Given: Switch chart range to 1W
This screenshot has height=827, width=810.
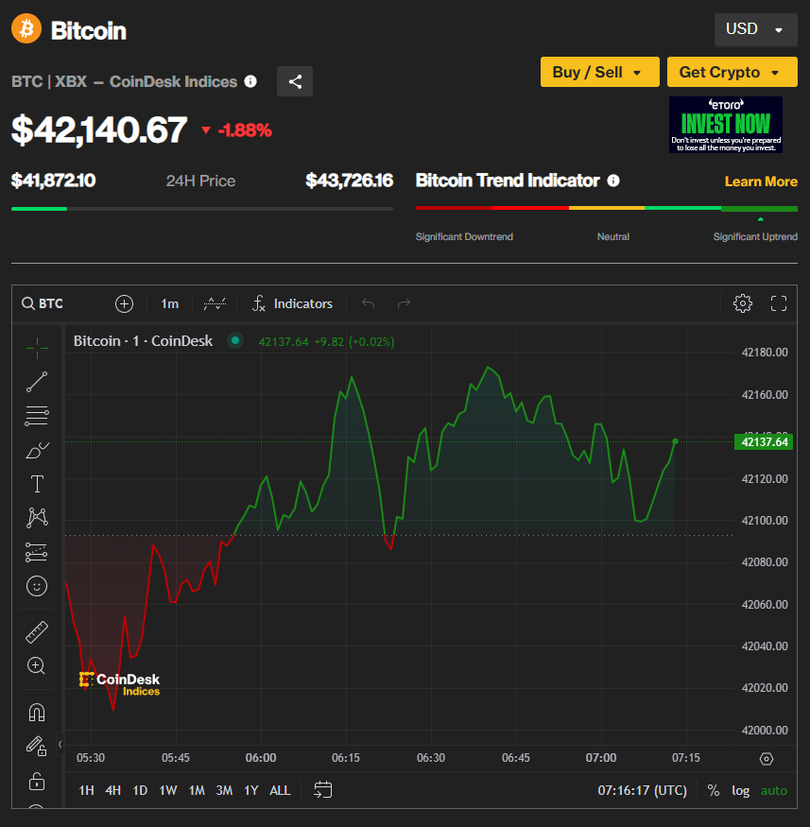Looking at the screenshot, I should pyautogui.click(x=168, y=790).
